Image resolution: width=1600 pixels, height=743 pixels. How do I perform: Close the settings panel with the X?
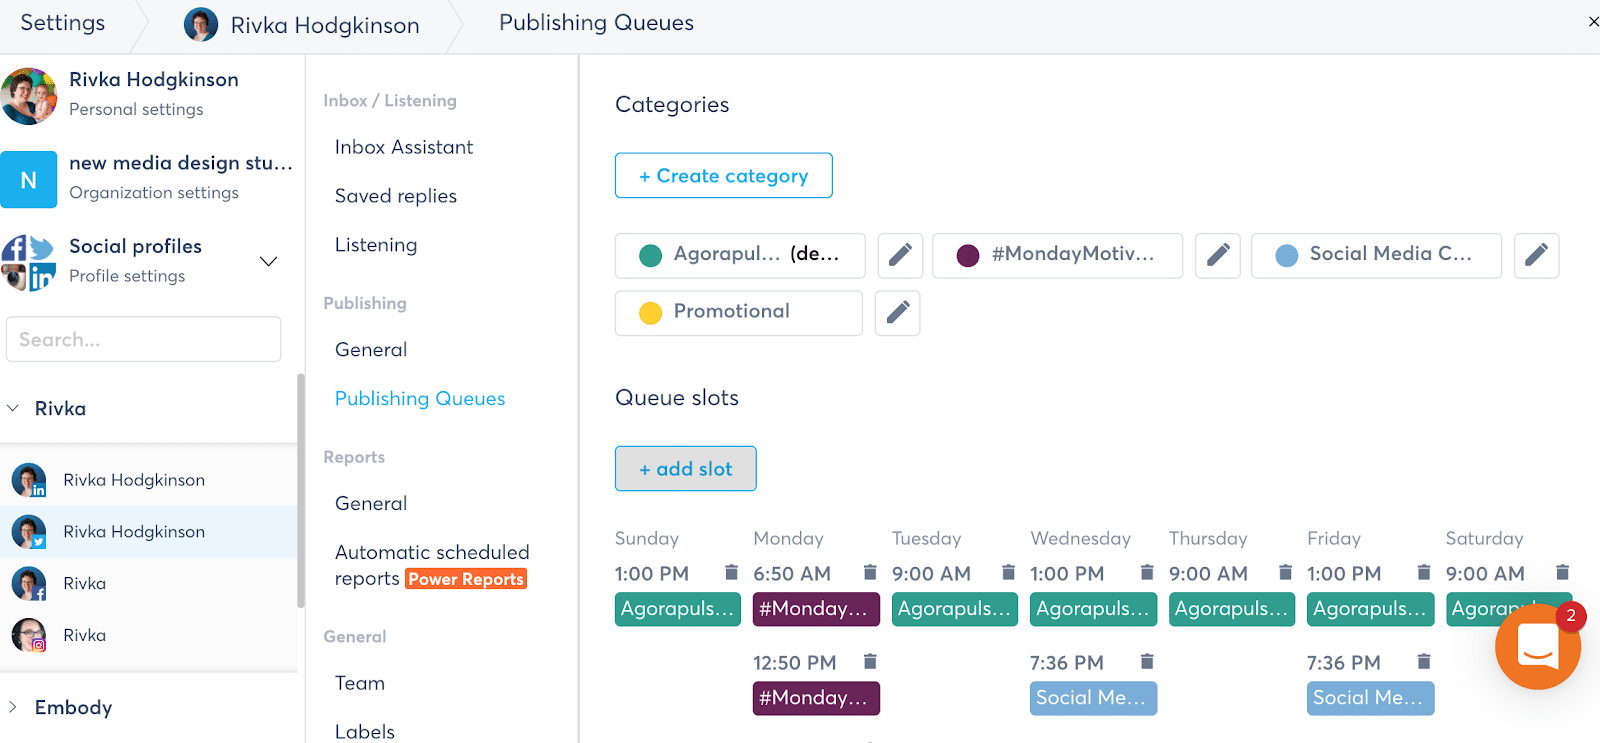coord(1593,21)
